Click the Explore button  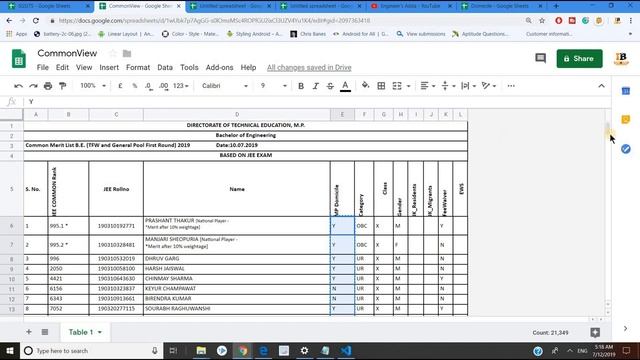[x=595, y=333]
